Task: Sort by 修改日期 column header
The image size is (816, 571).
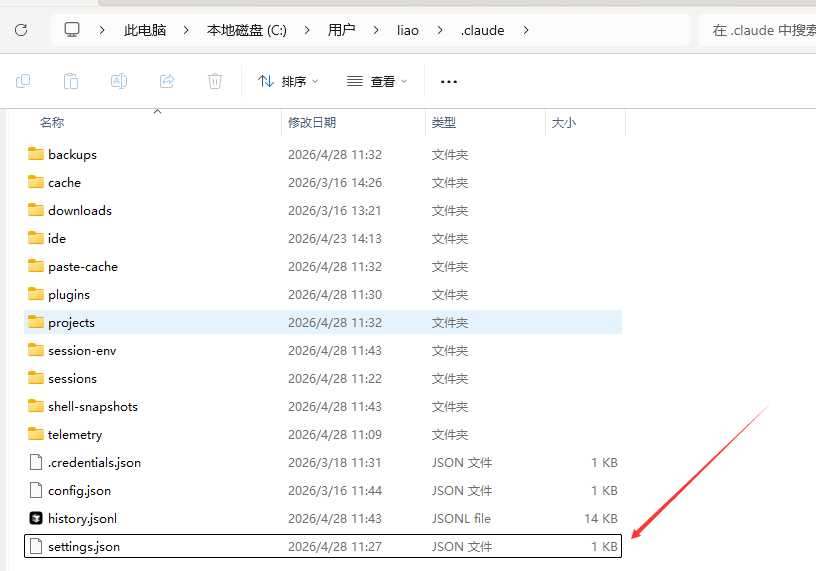Action: 312,122
